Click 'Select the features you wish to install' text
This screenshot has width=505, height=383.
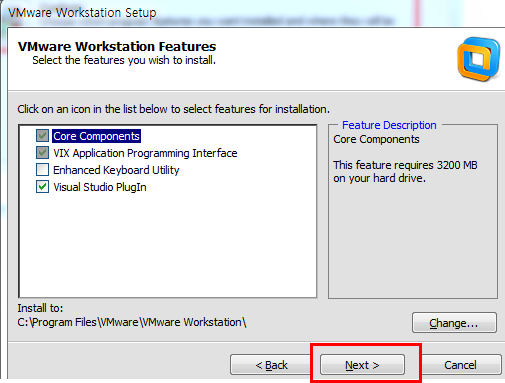(124, 60)
